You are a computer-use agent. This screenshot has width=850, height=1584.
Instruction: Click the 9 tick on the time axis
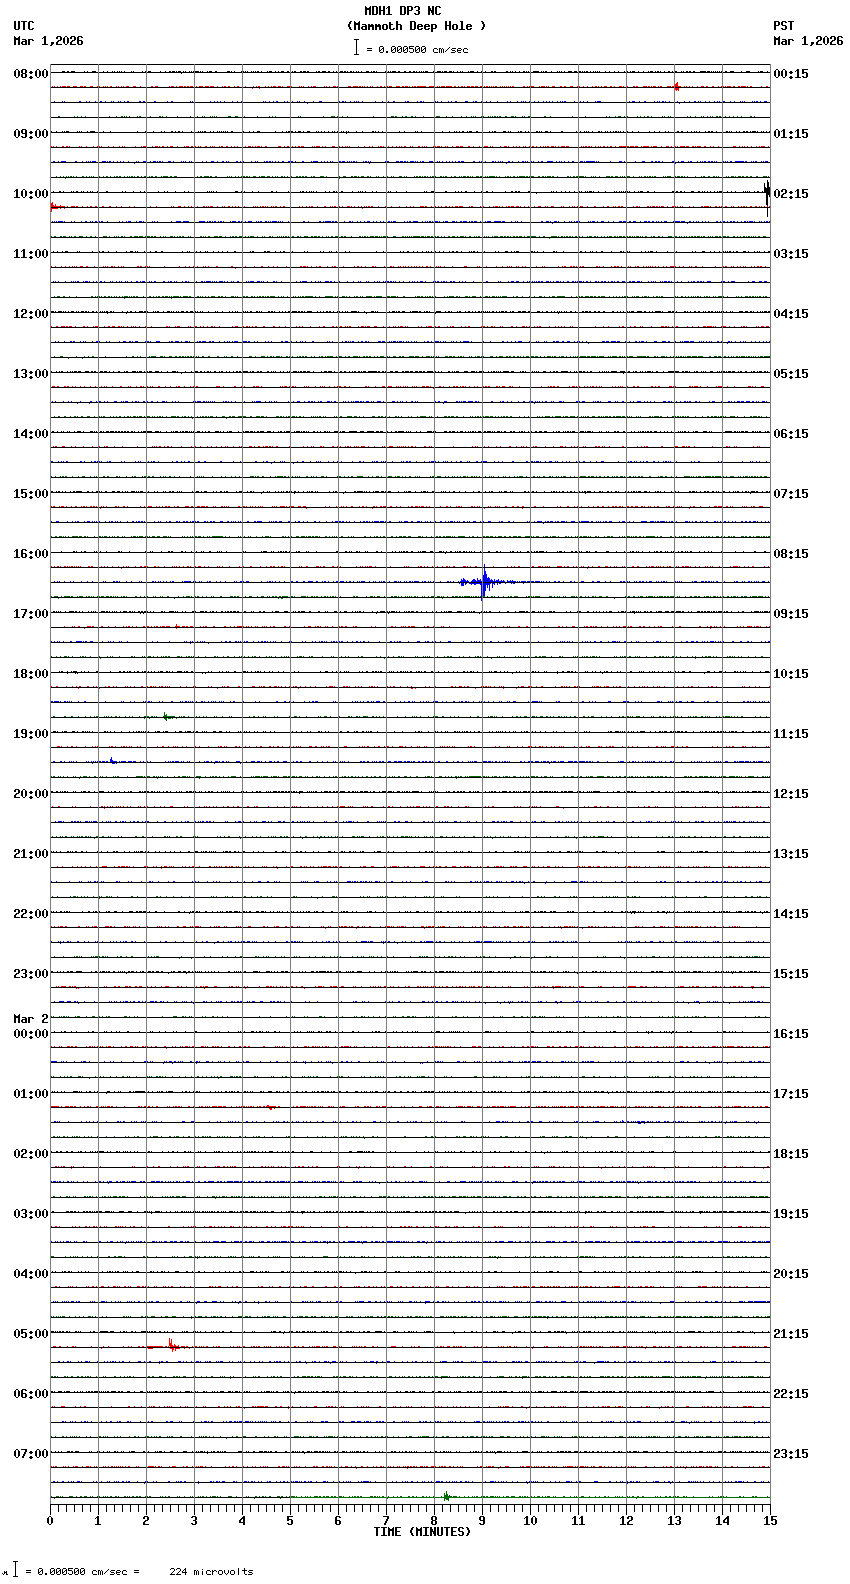point(482,1521)
